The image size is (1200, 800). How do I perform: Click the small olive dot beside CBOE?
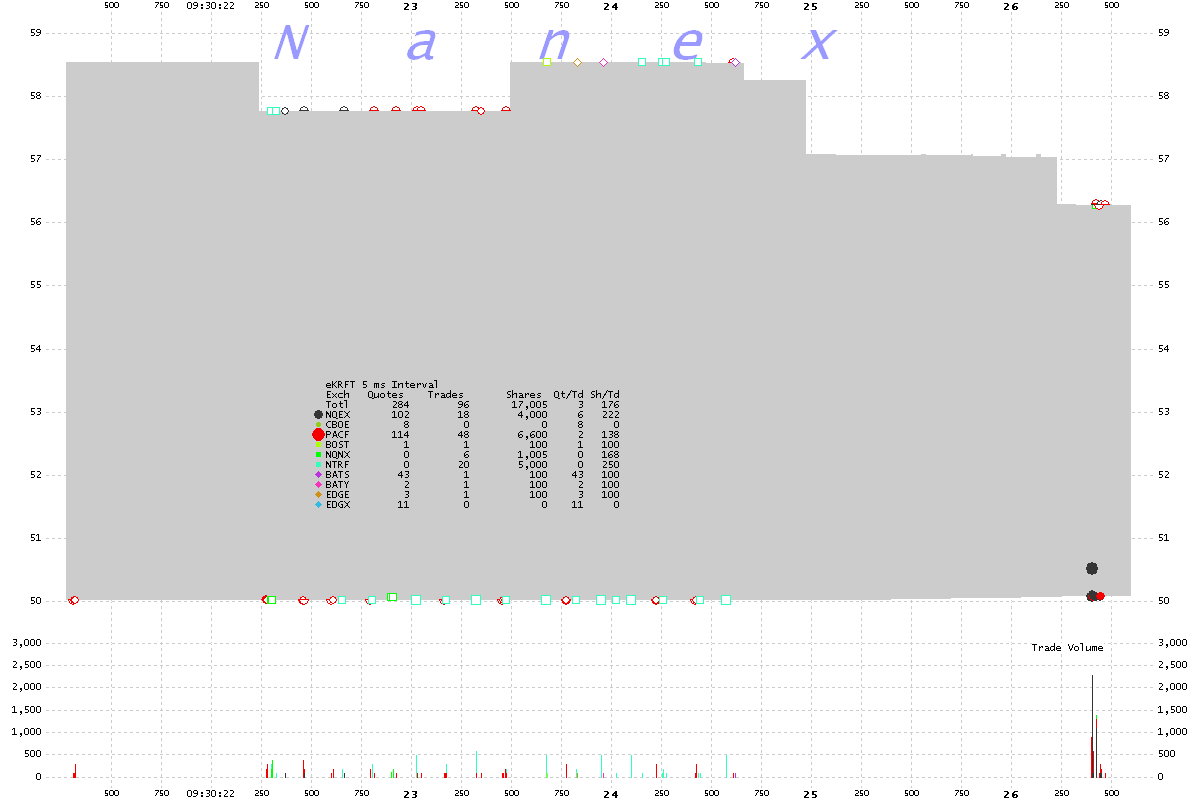pos(318,424)
